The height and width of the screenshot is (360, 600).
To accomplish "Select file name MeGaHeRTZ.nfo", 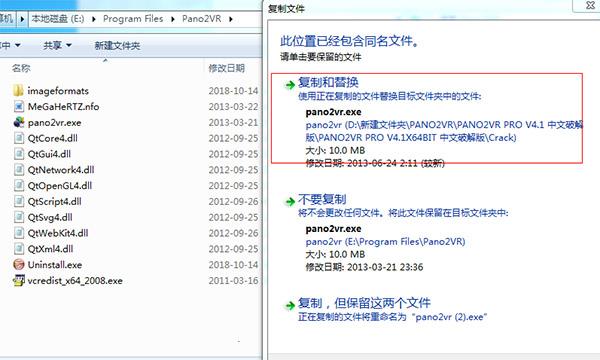I will 64,106.
